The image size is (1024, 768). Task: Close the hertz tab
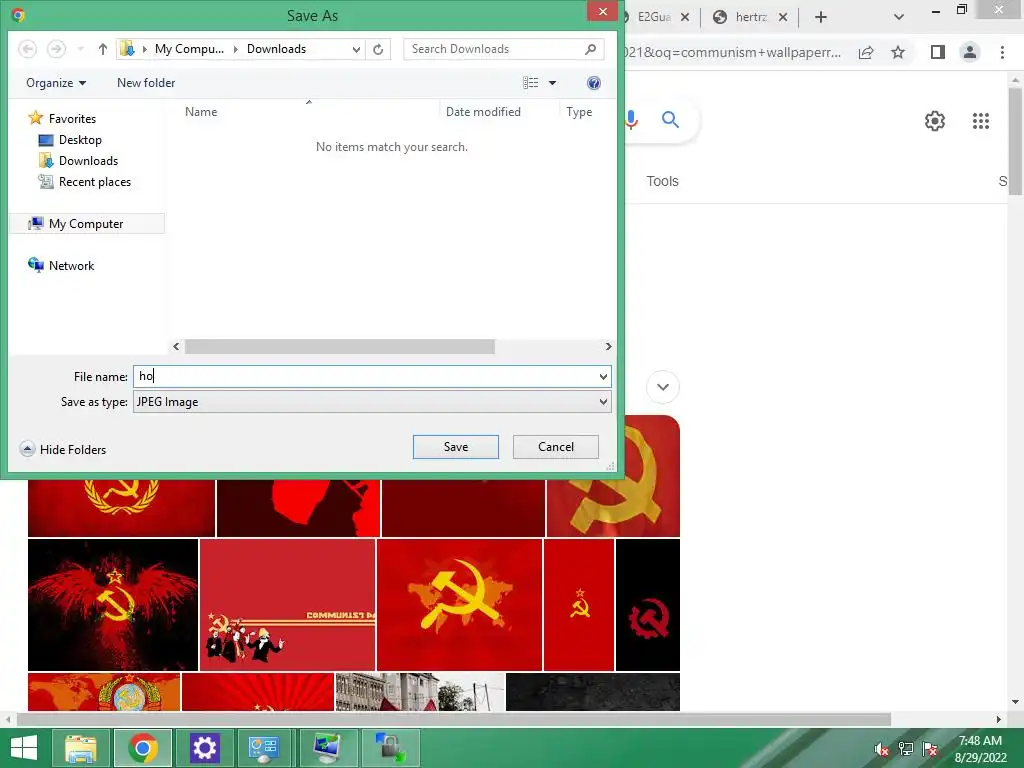pyautogui.click(x=783, y=17)
